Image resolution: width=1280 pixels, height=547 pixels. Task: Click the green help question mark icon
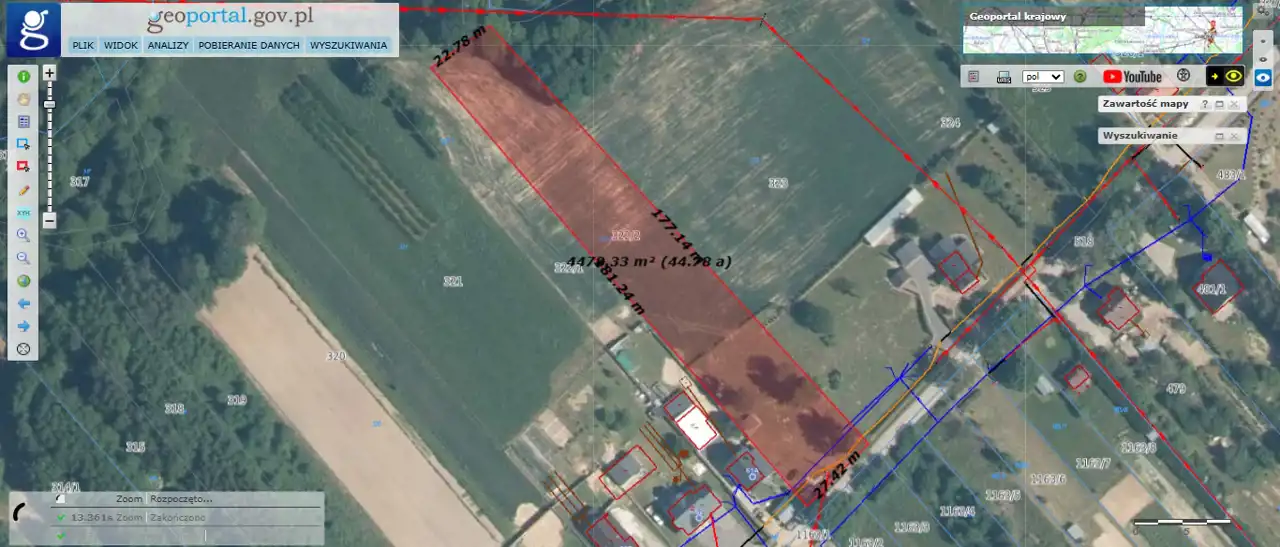(1080, 76)
